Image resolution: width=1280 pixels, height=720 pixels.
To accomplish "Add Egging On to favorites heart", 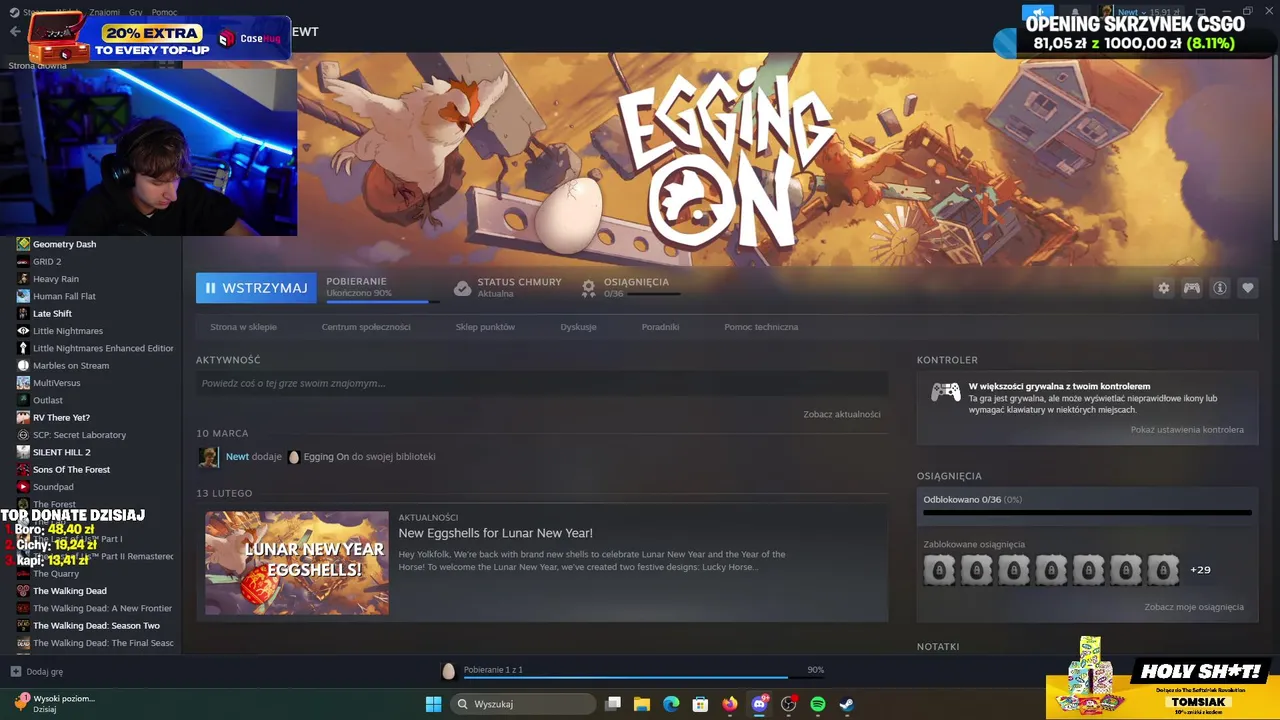I will (x=1248, y=288).
